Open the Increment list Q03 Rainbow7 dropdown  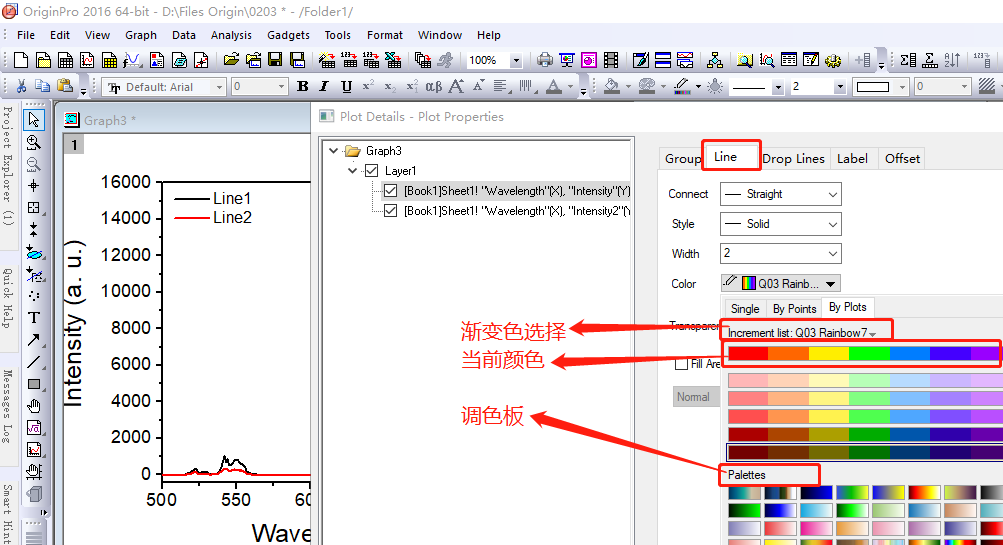click(802, 333)
